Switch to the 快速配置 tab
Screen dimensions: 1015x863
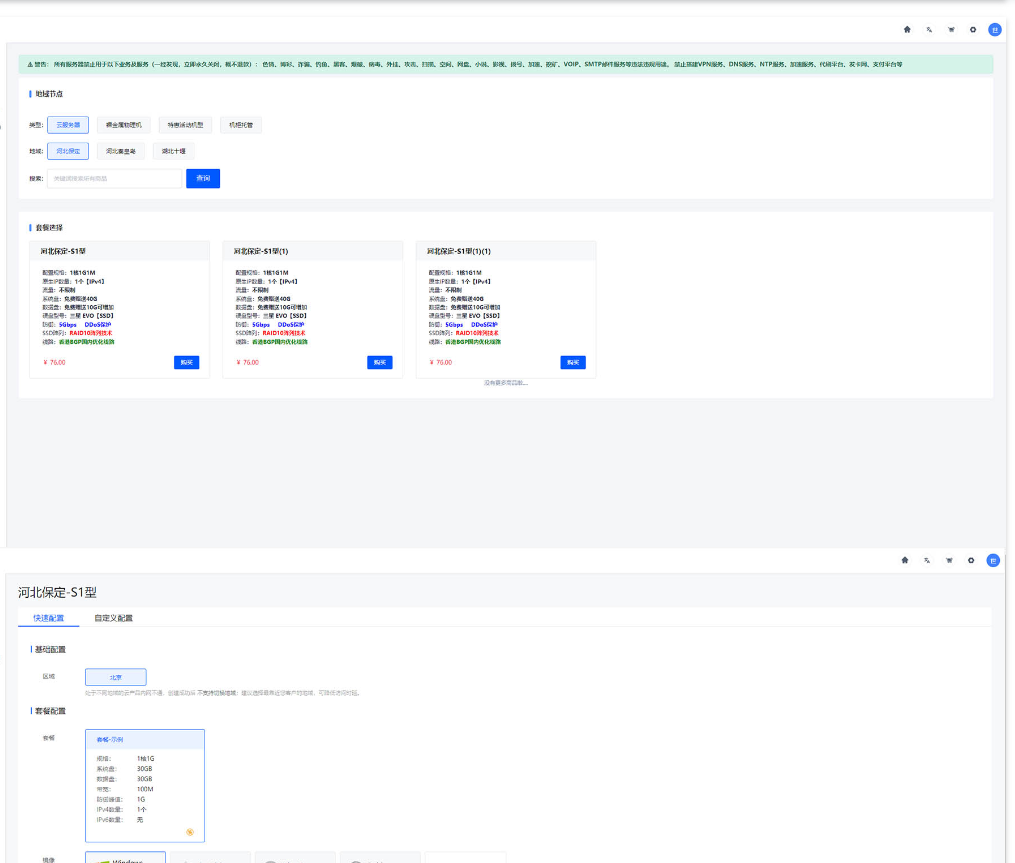pos(49,618)
